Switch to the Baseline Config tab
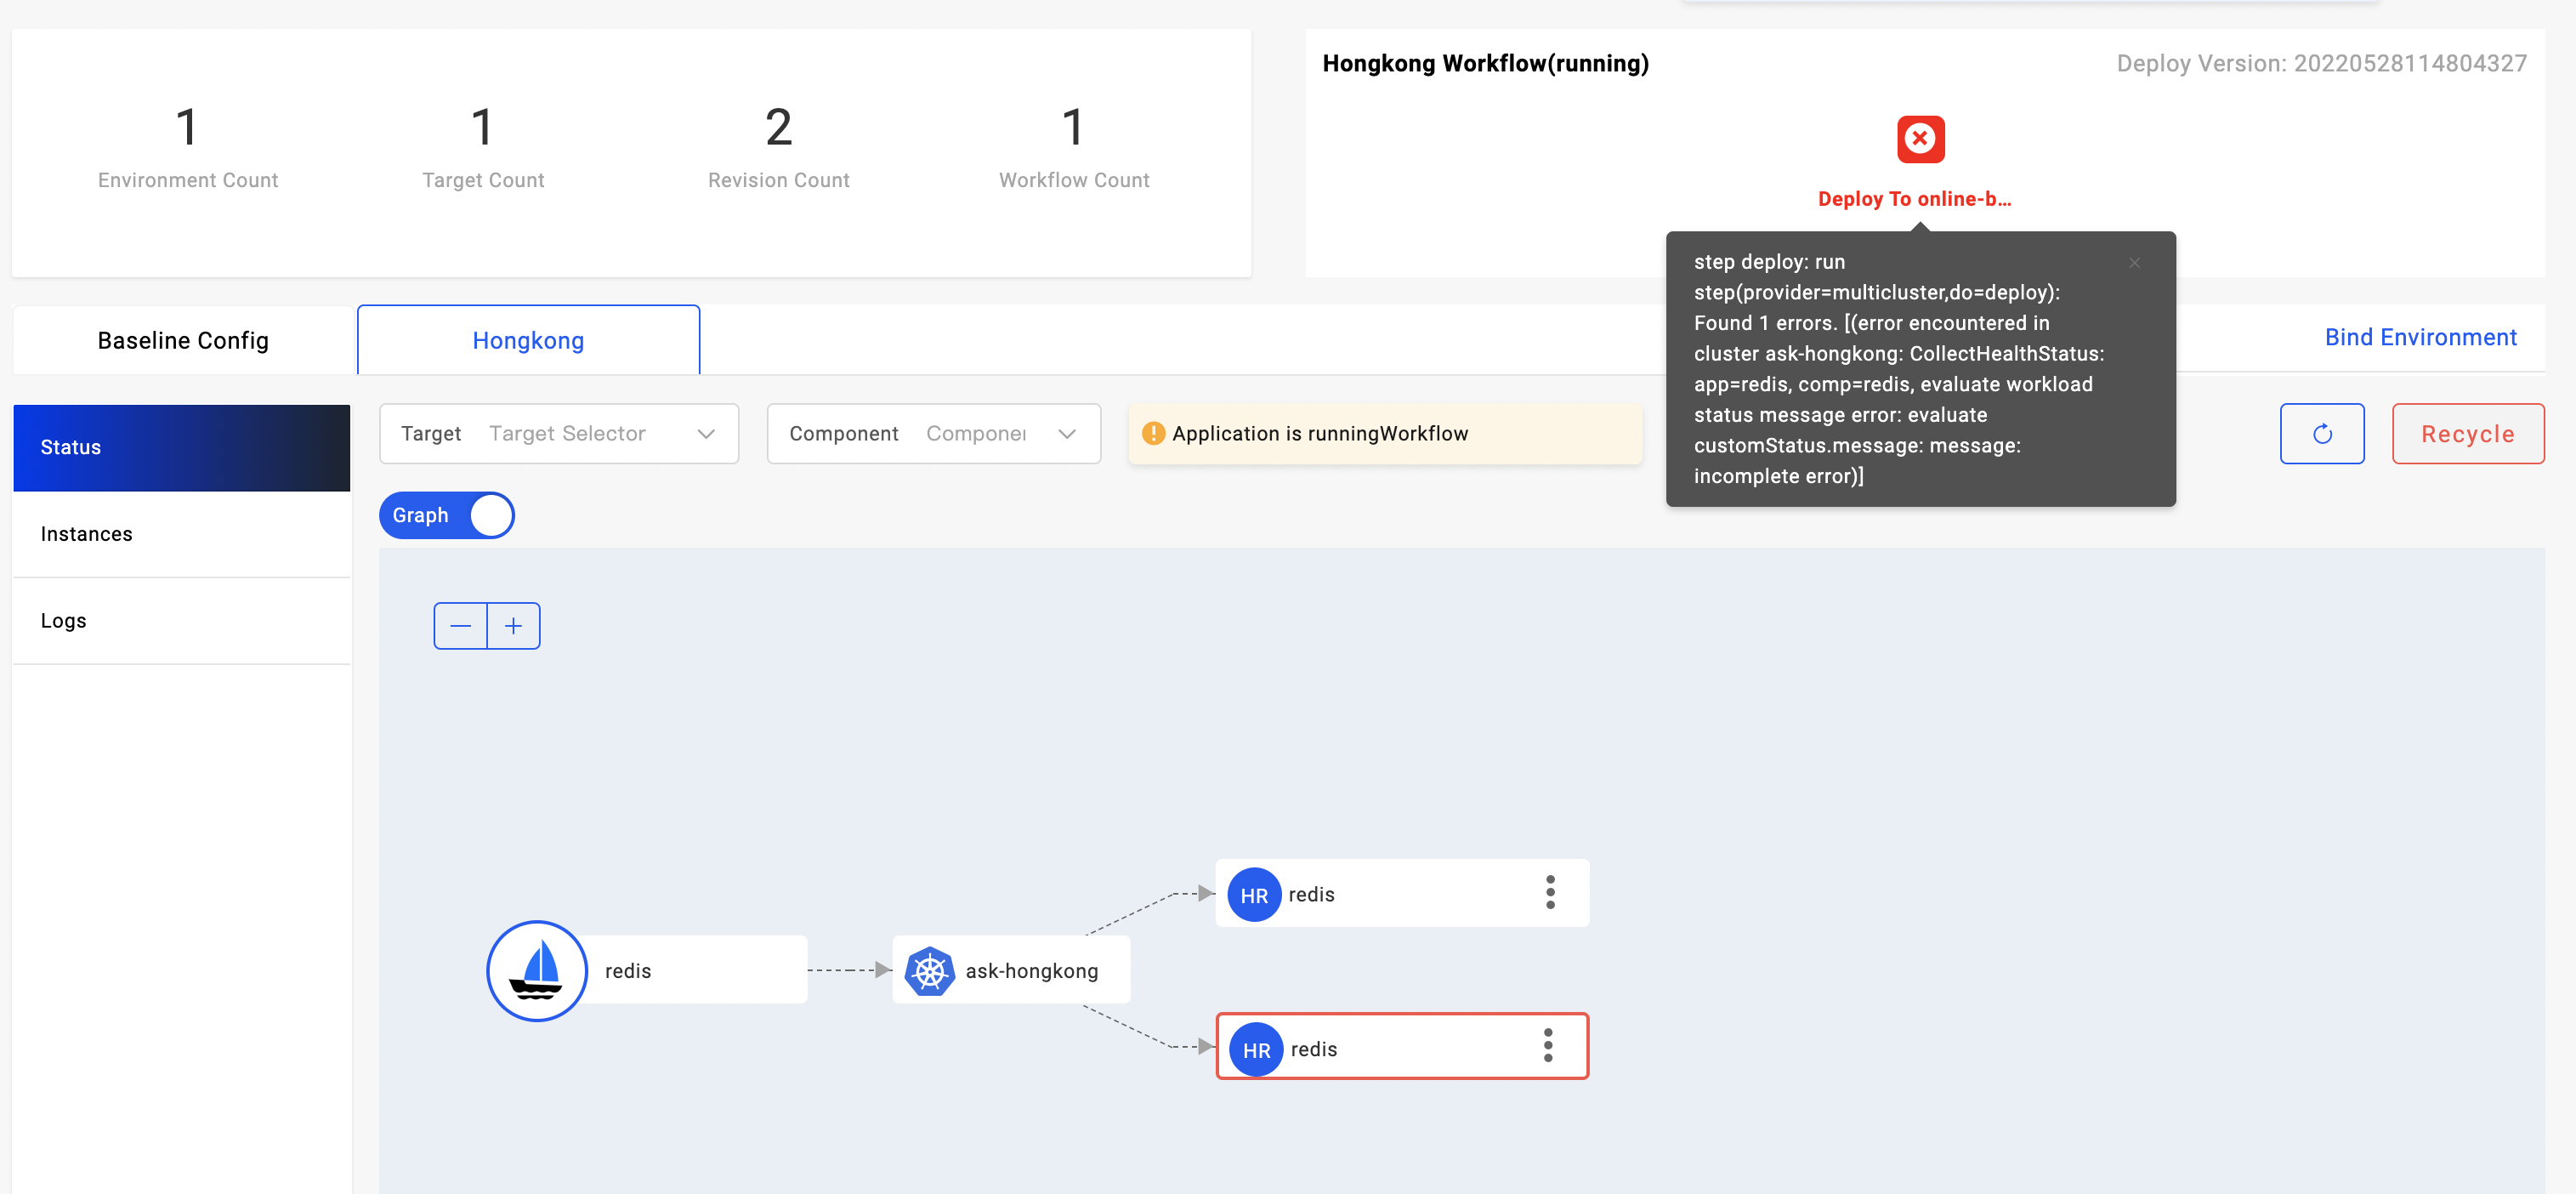 pos(183,341)
